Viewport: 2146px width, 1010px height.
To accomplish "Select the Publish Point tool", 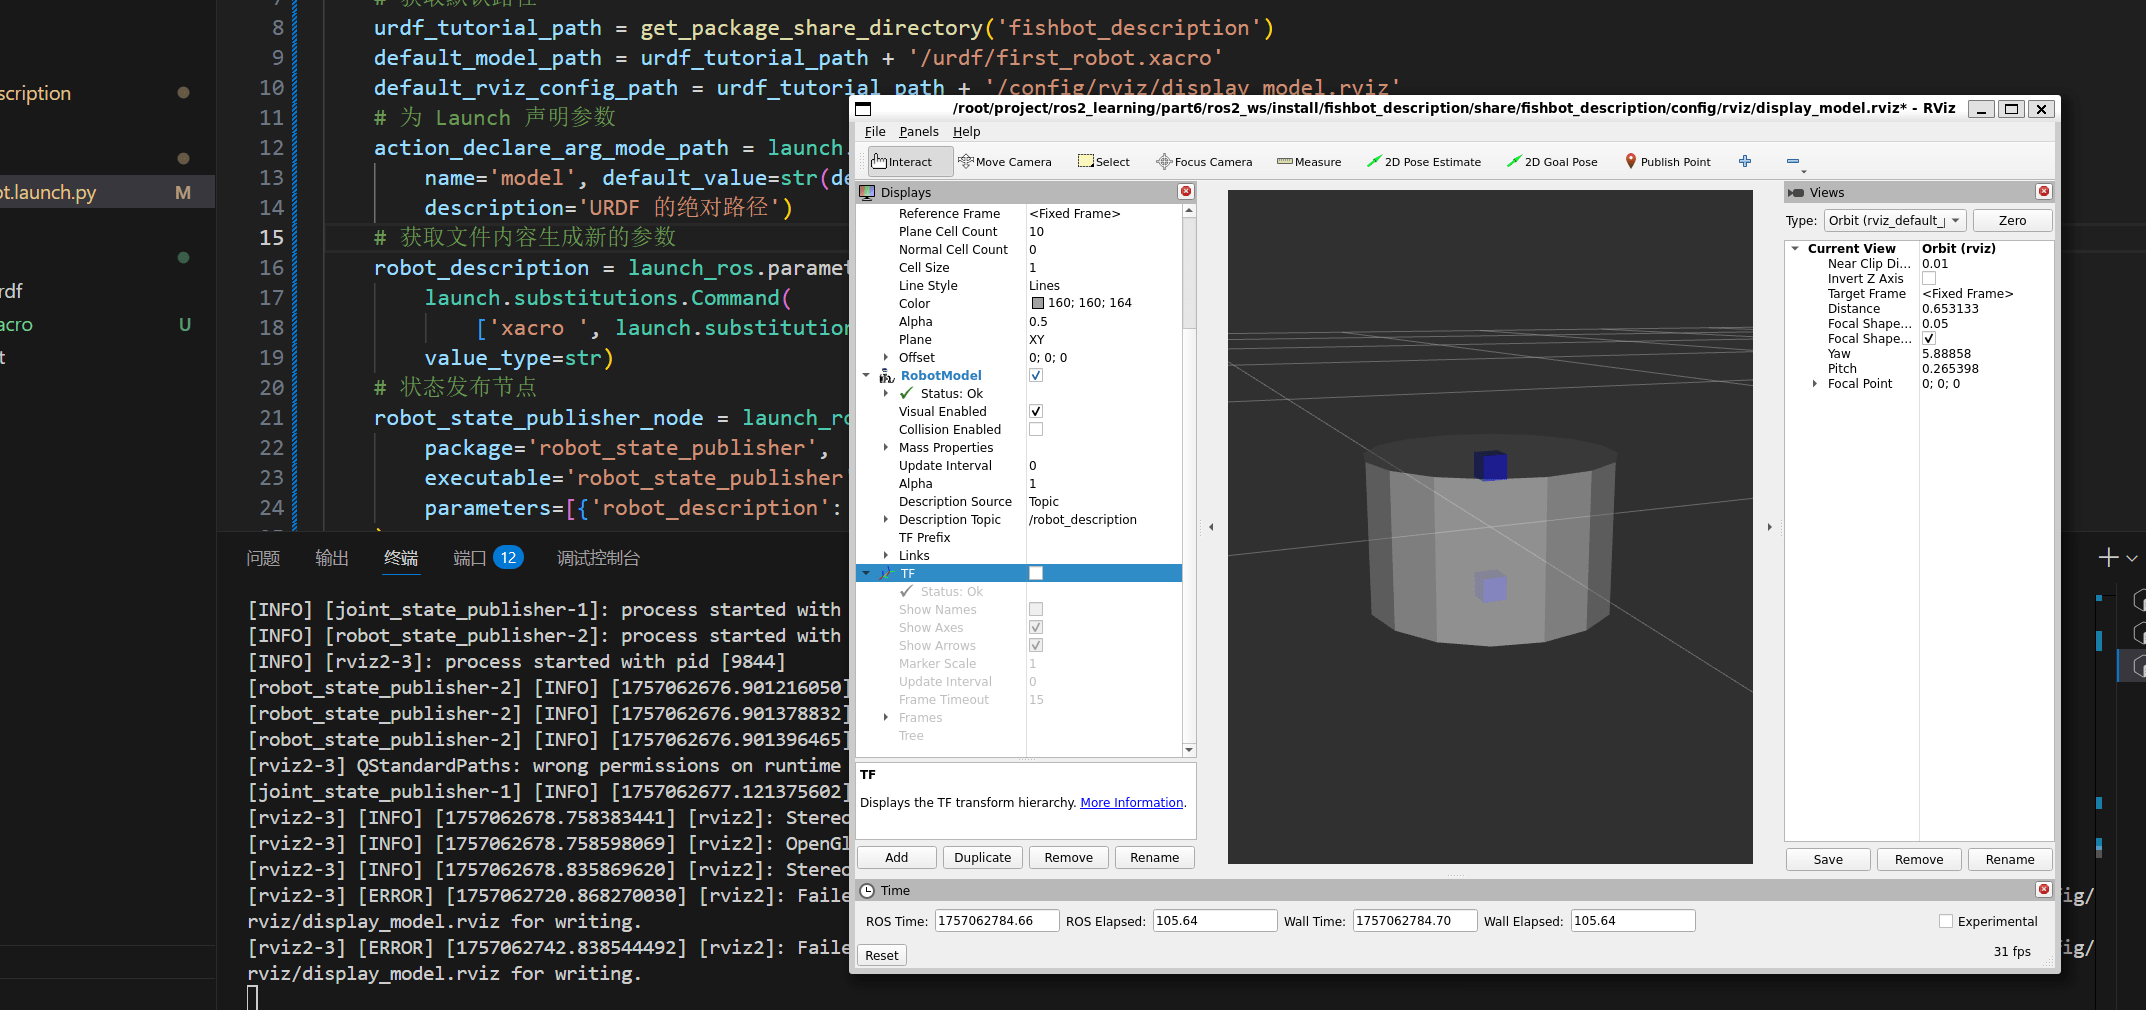I will 1667,162.
